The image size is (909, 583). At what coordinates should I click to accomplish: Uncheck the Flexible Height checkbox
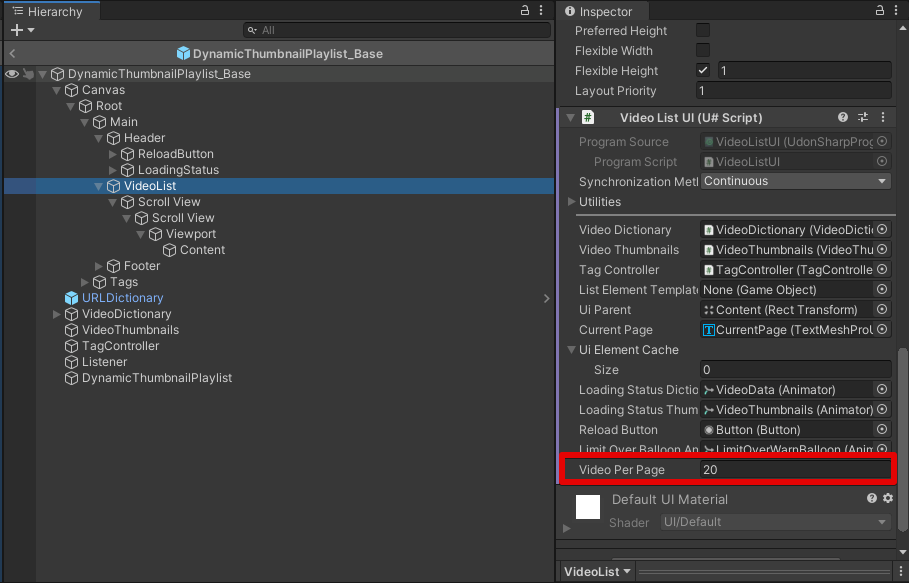pyautogui.click(x=703, y=71)
